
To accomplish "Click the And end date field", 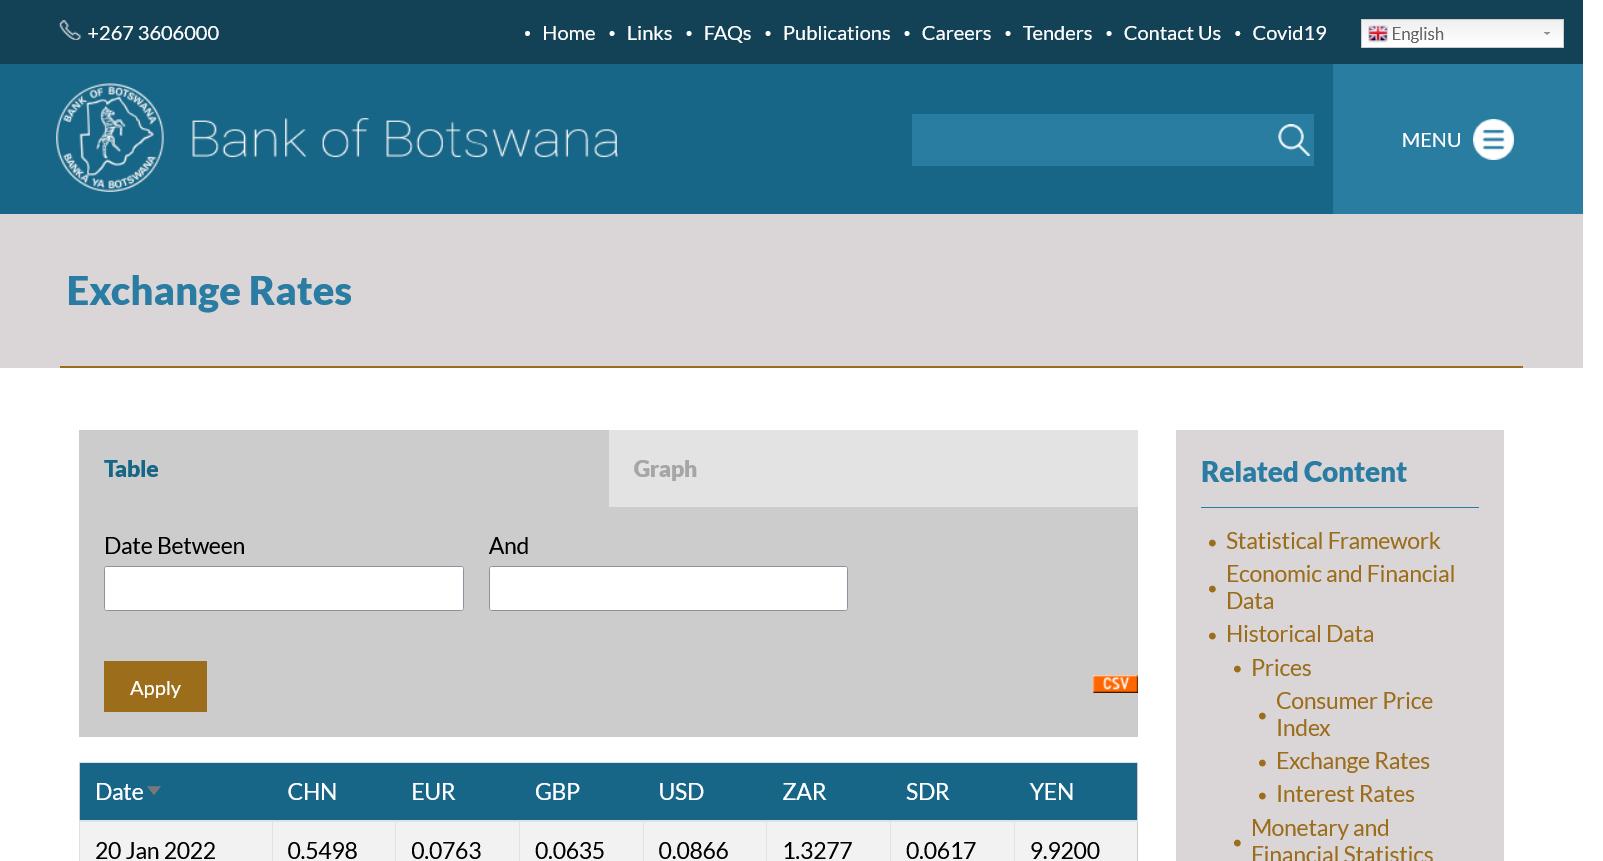I will [x=668, y=589].
